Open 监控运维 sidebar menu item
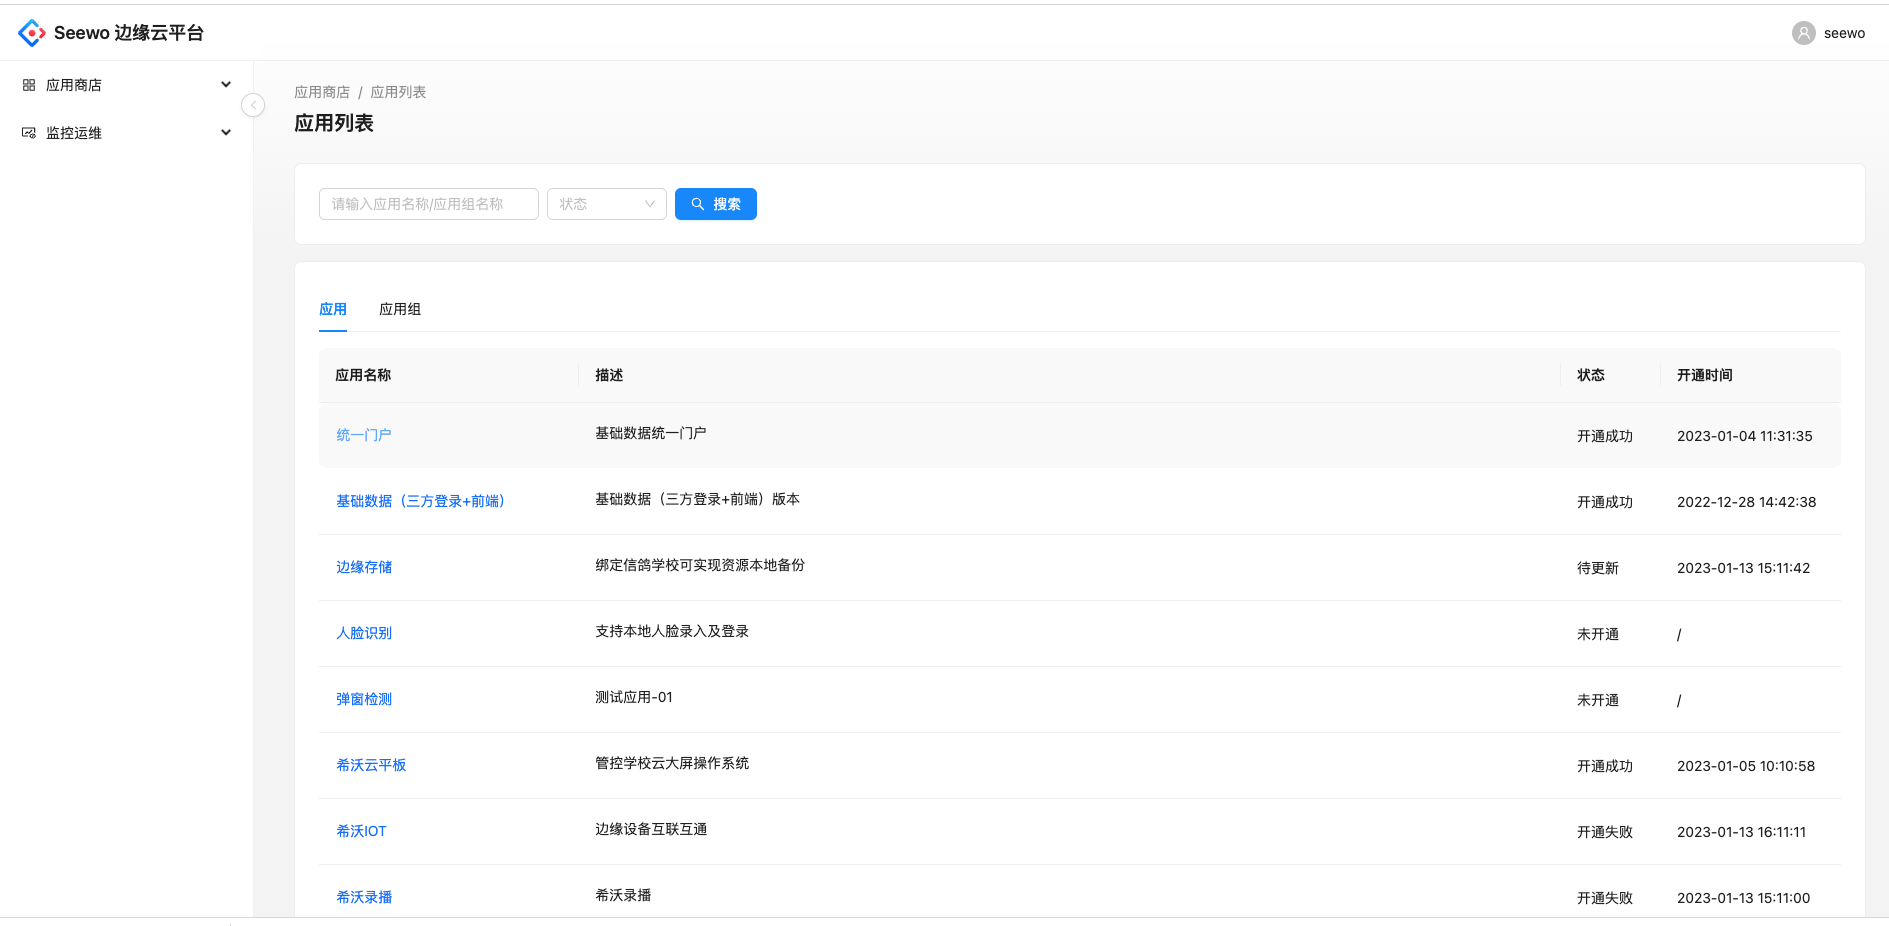This screenshot has height=926, width=1889. [127, 133]
